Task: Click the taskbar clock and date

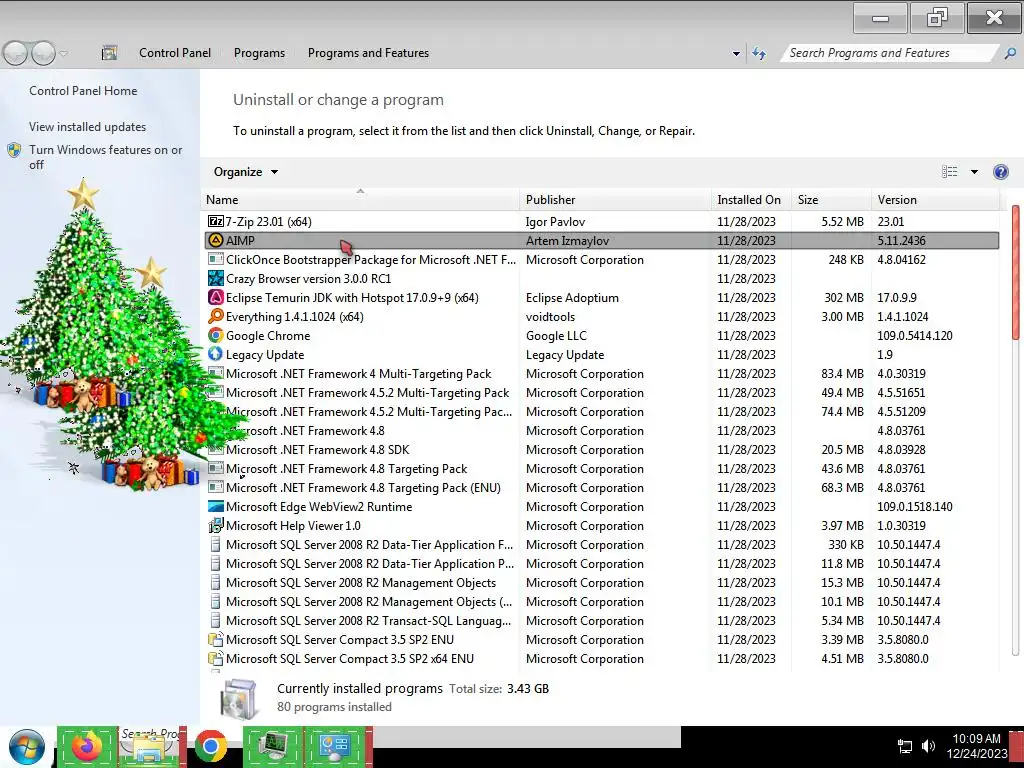Action: (x=976, y=746)
